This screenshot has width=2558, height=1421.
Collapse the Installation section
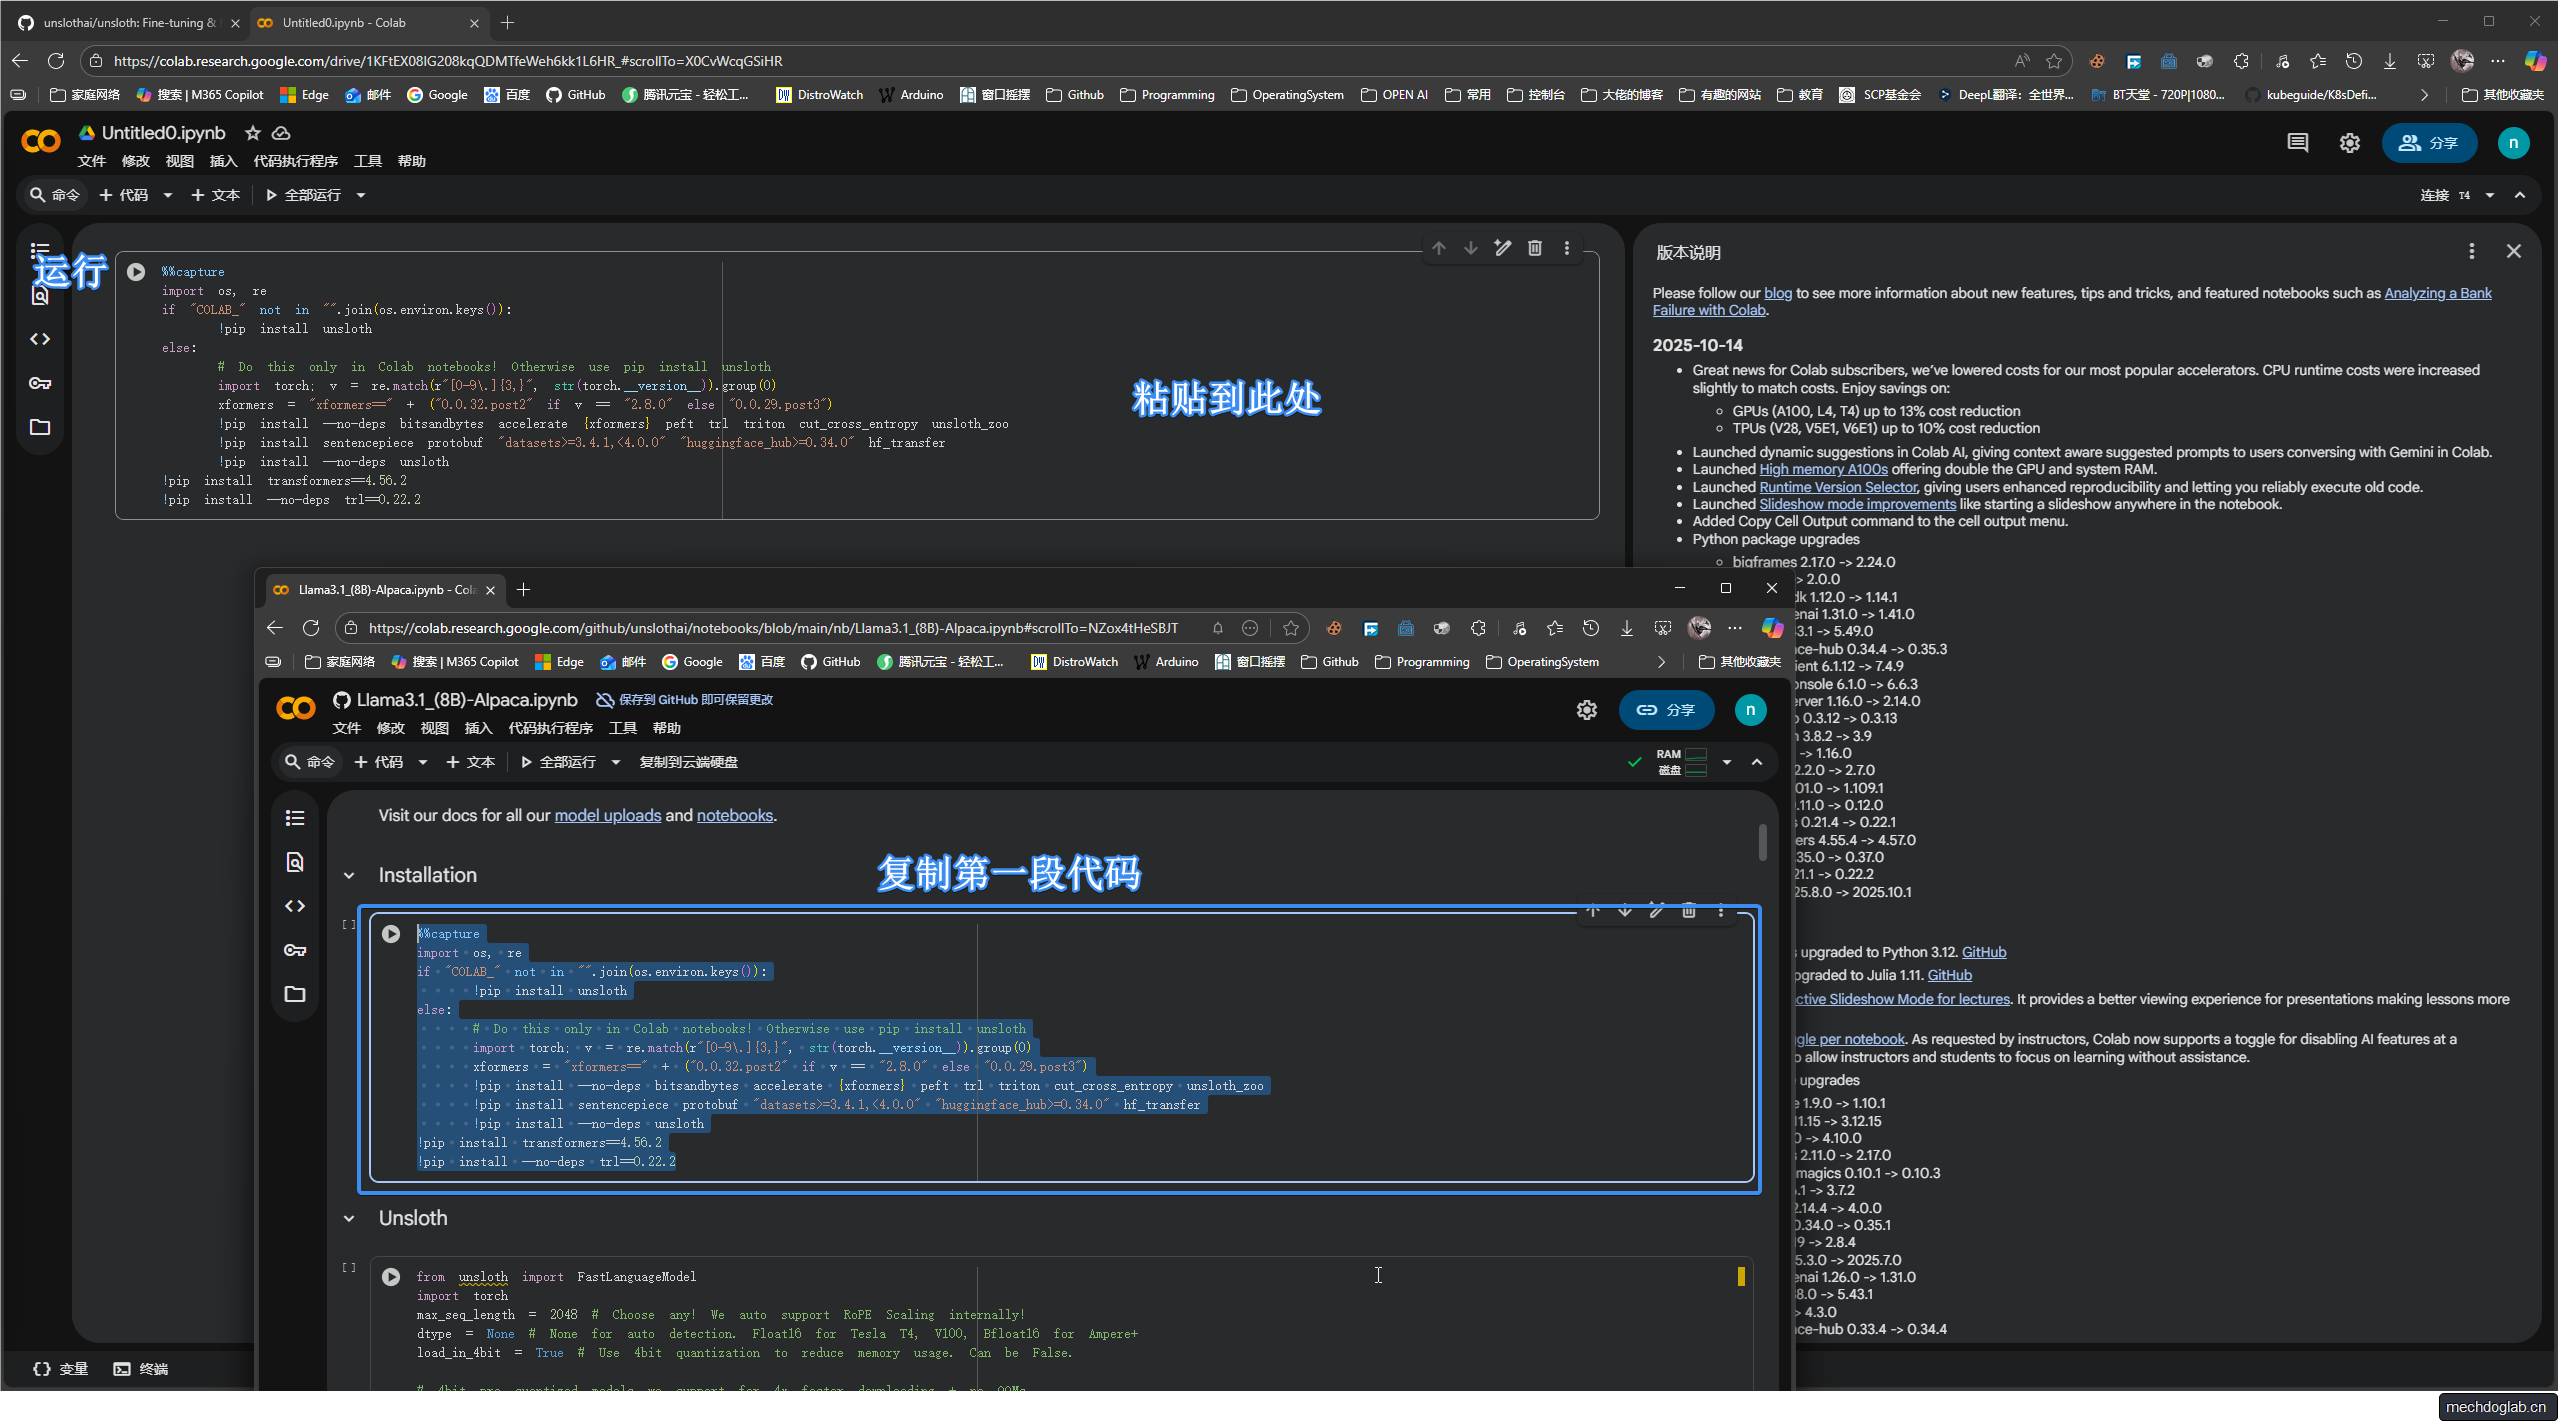coord(349,876)
